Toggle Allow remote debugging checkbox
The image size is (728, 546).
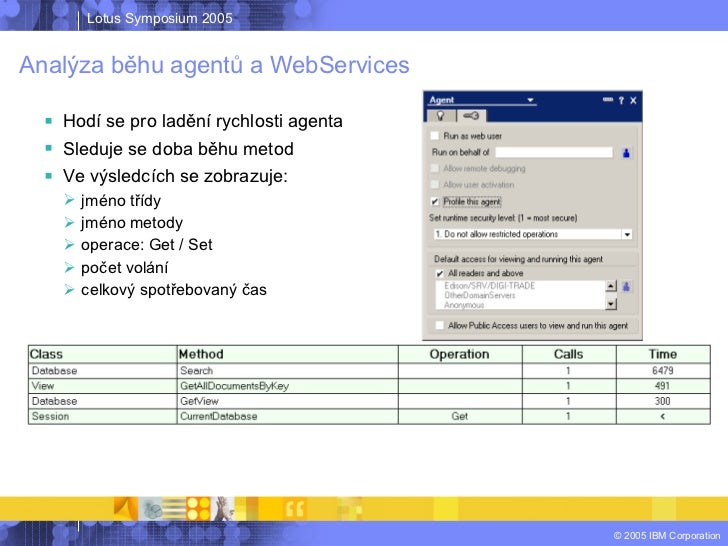click(435, 168)
